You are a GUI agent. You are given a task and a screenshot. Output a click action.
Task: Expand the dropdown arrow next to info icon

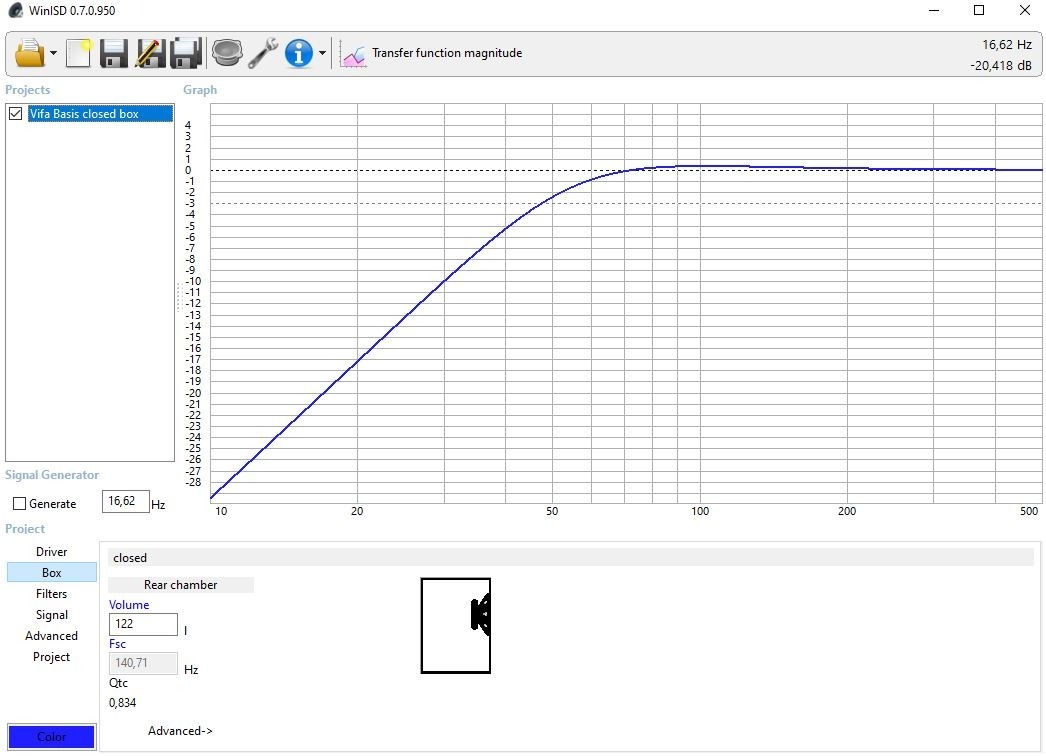(x=322, y=53)
